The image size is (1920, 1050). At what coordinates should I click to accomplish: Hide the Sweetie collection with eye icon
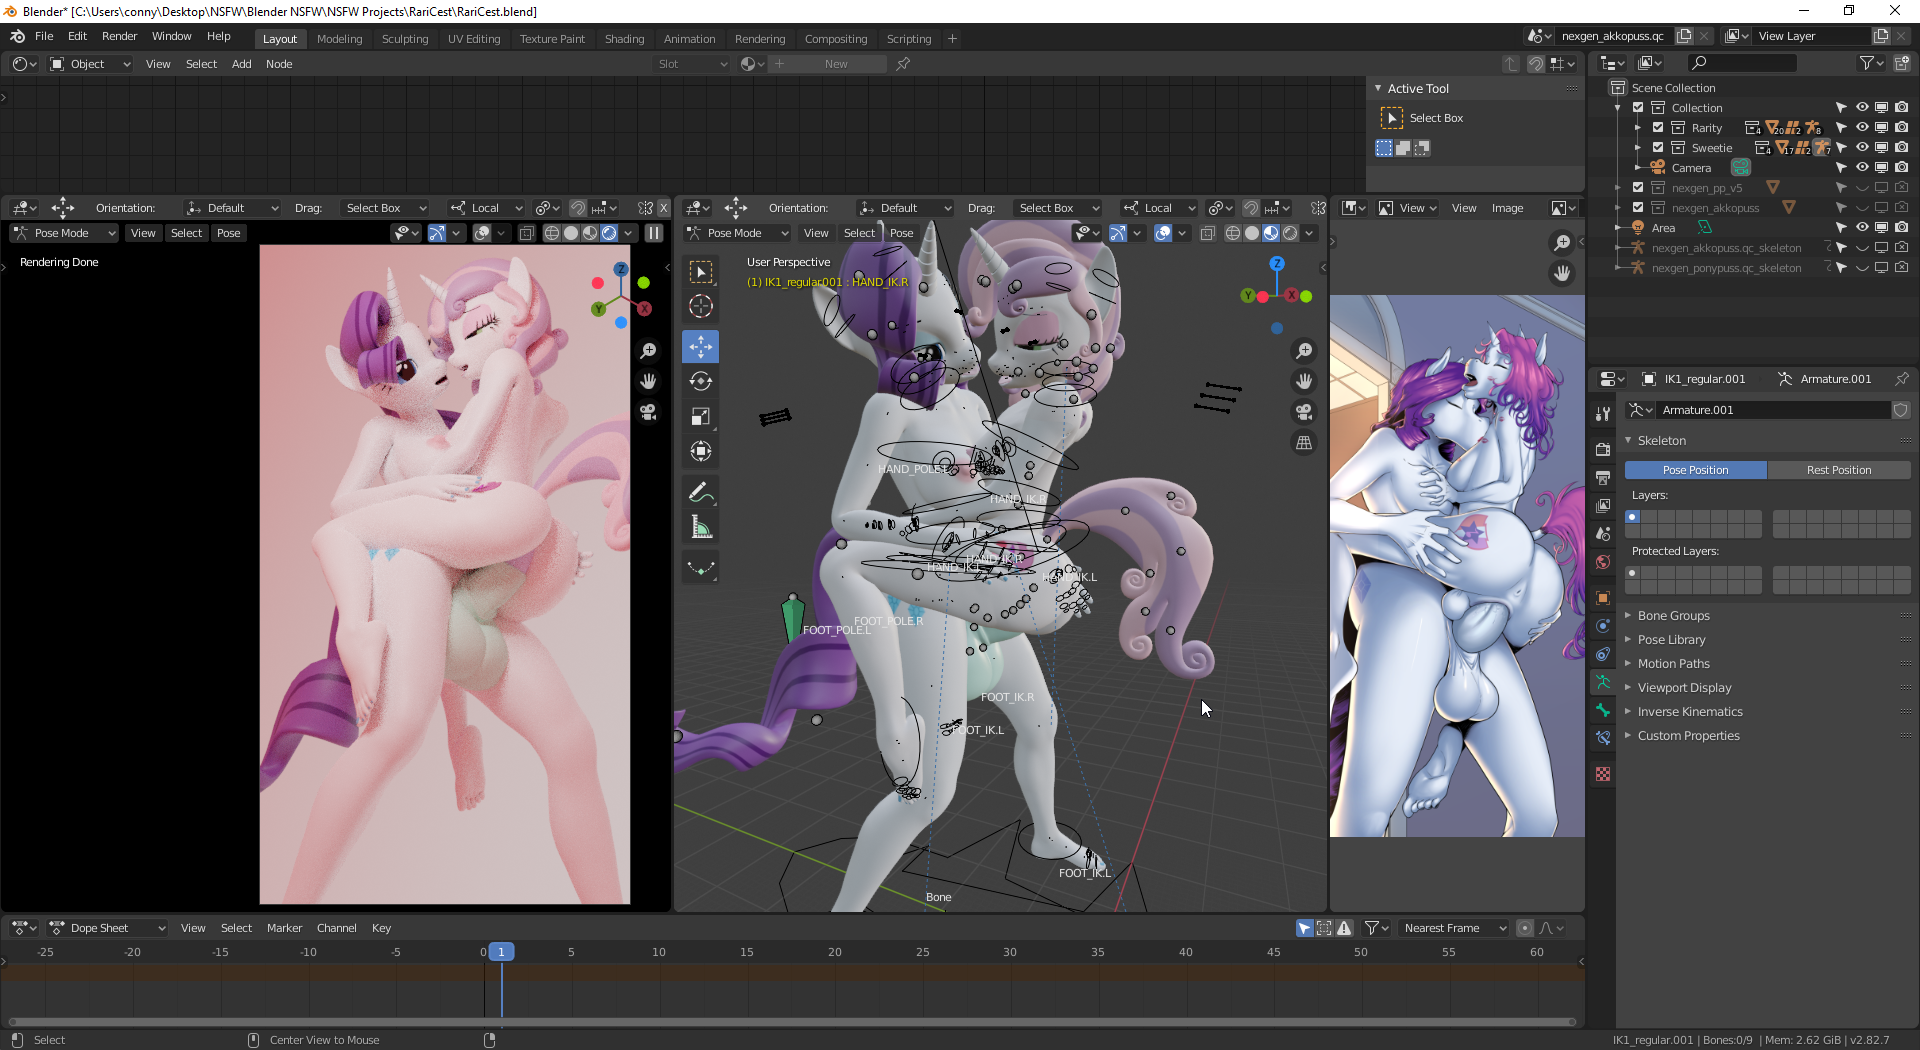[1862, 148]
